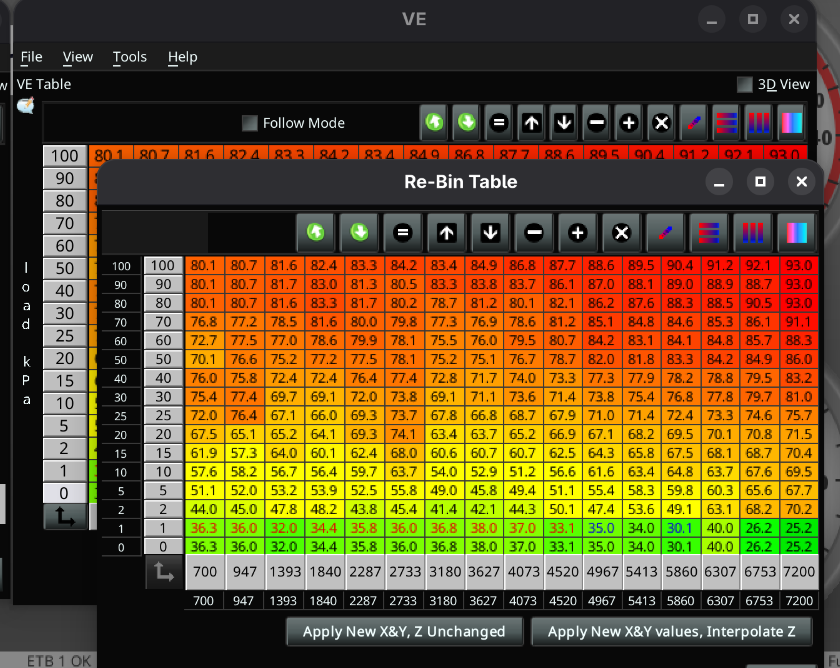Click the white up-arrow icon in VE Table toolbar
The image size is (840, 668).
(x=531, y=123)
